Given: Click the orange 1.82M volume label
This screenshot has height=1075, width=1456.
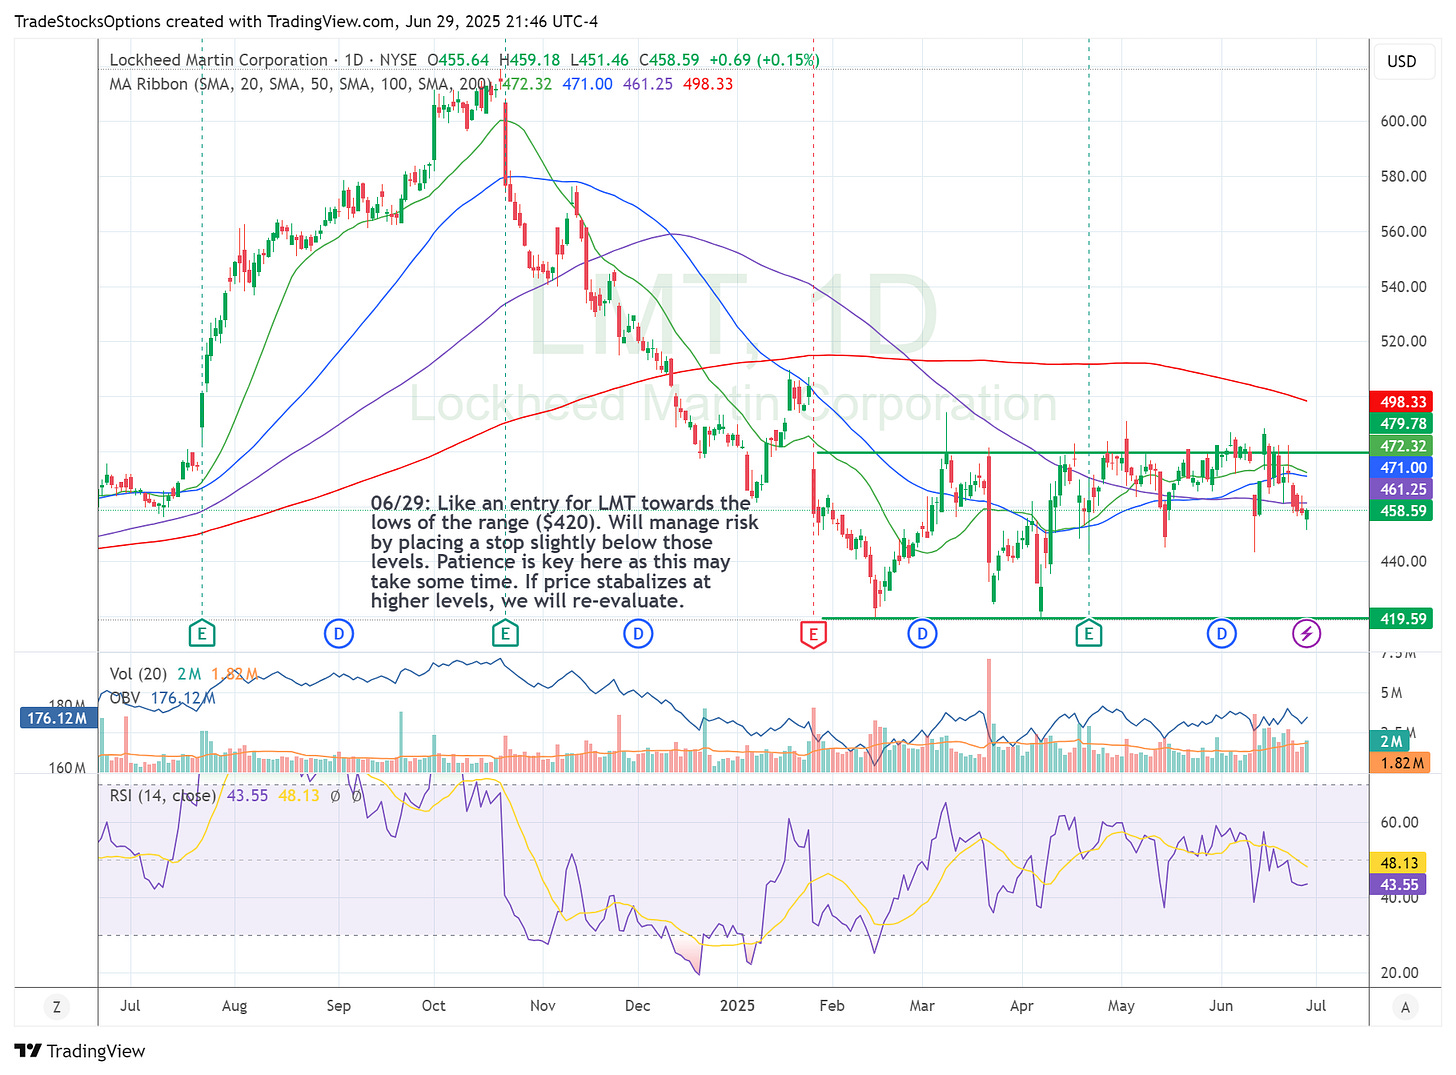Looking at the screenshot, I should click(1402, 763).
